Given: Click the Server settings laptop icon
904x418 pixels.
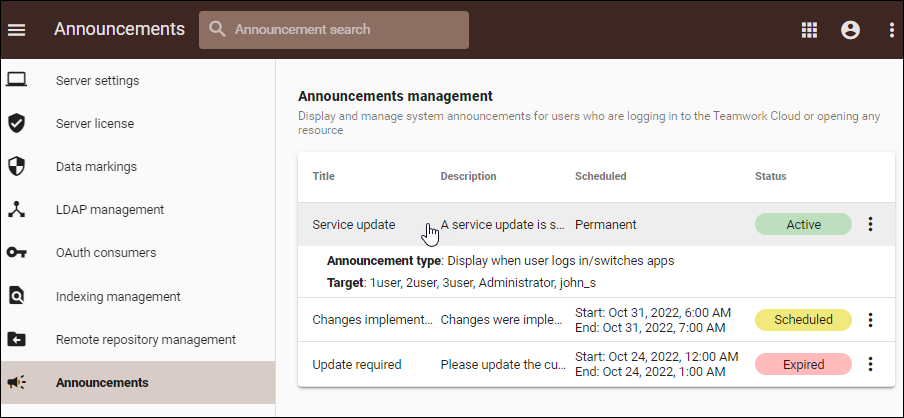Looking at the screenshot, I should tap(16, 80).
